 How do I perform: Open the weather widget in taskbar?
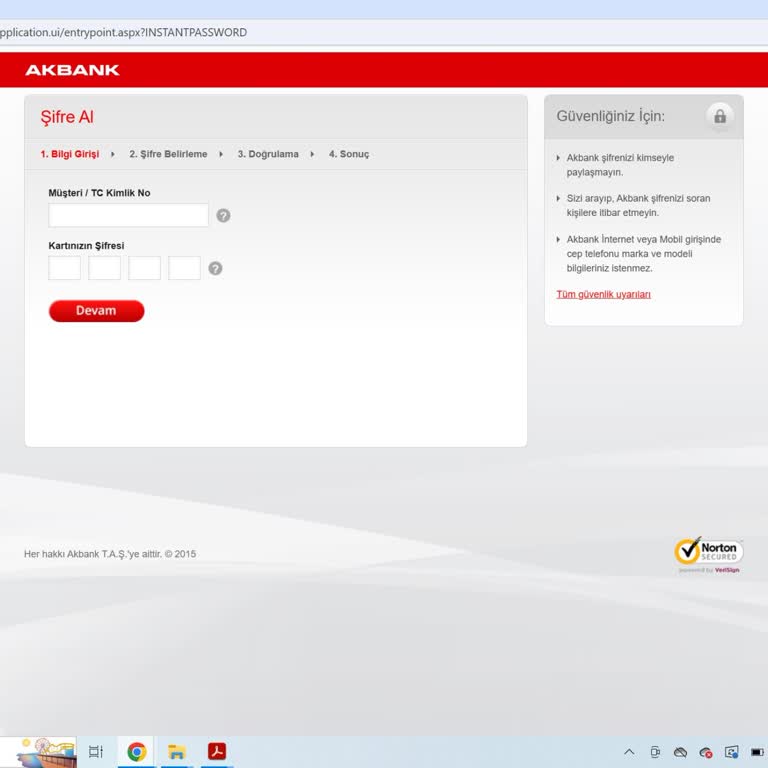point(45,751)
